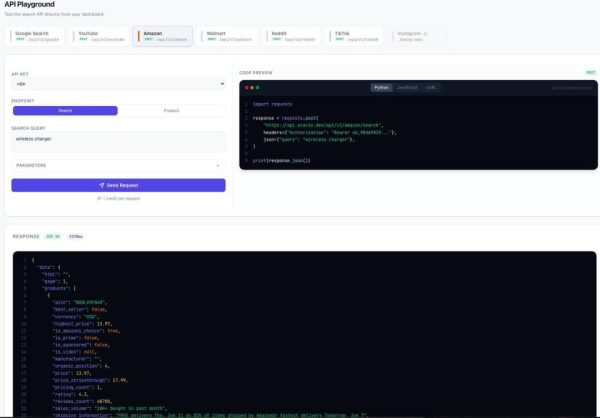Viewport: 600px width, 418px height.
Task: Show the Python code preview
Action: [381, 88]
